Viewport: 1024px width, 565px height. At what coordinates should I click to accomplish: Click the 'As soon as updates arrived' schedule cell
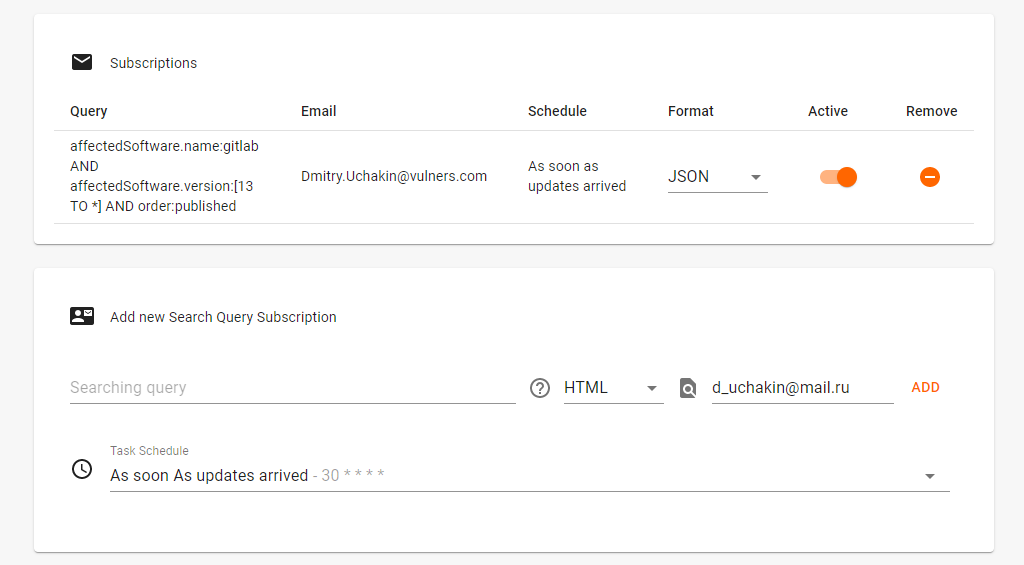click(577, 176)
